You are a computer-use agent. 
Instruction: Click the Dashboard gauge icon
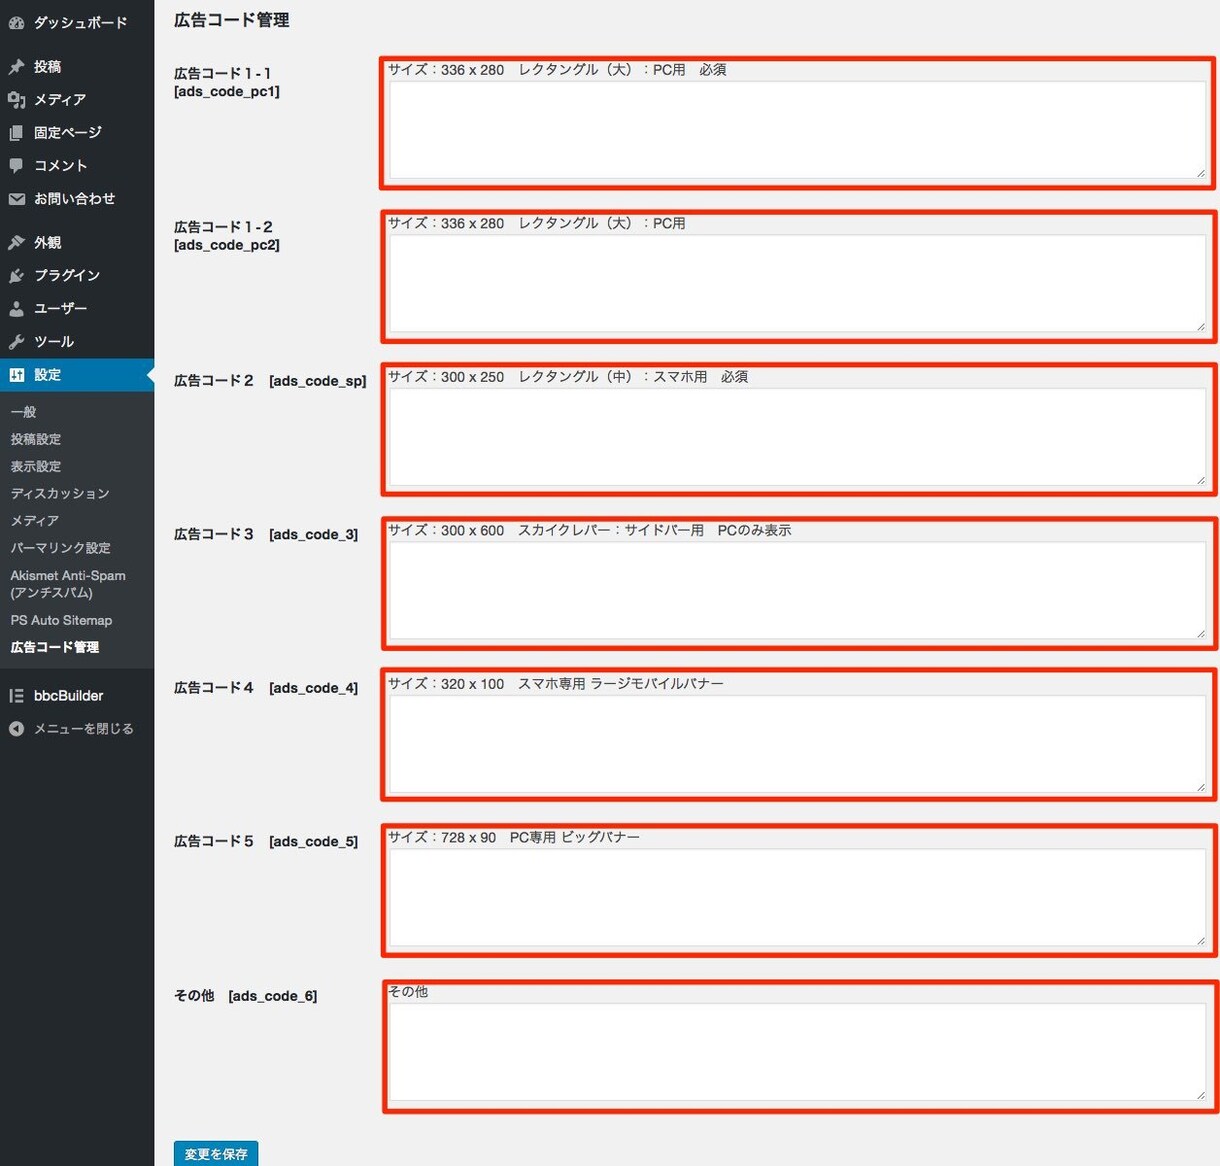point(16,22)
